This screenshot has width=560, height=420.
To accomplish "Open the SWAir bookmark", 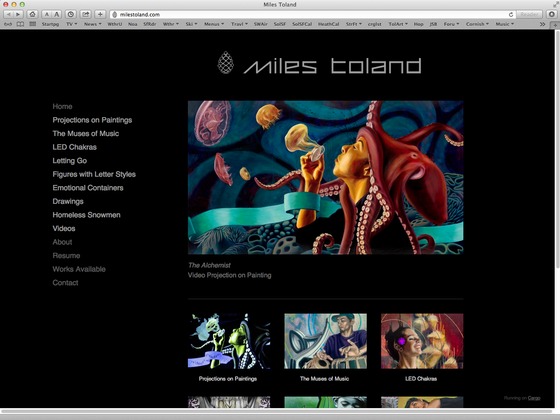I will (261, 24).
